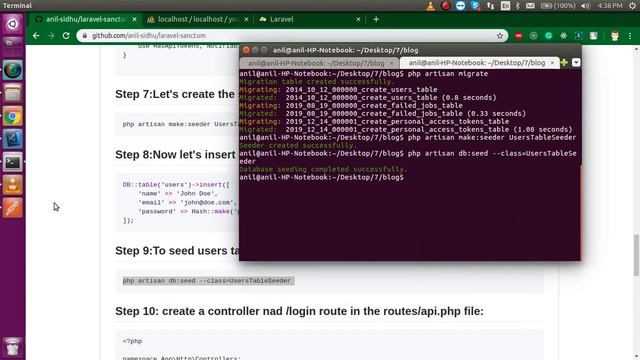This screenshot has height=360, width=640.
Task: Close the localhost browser tab
Action: (246, 19)
